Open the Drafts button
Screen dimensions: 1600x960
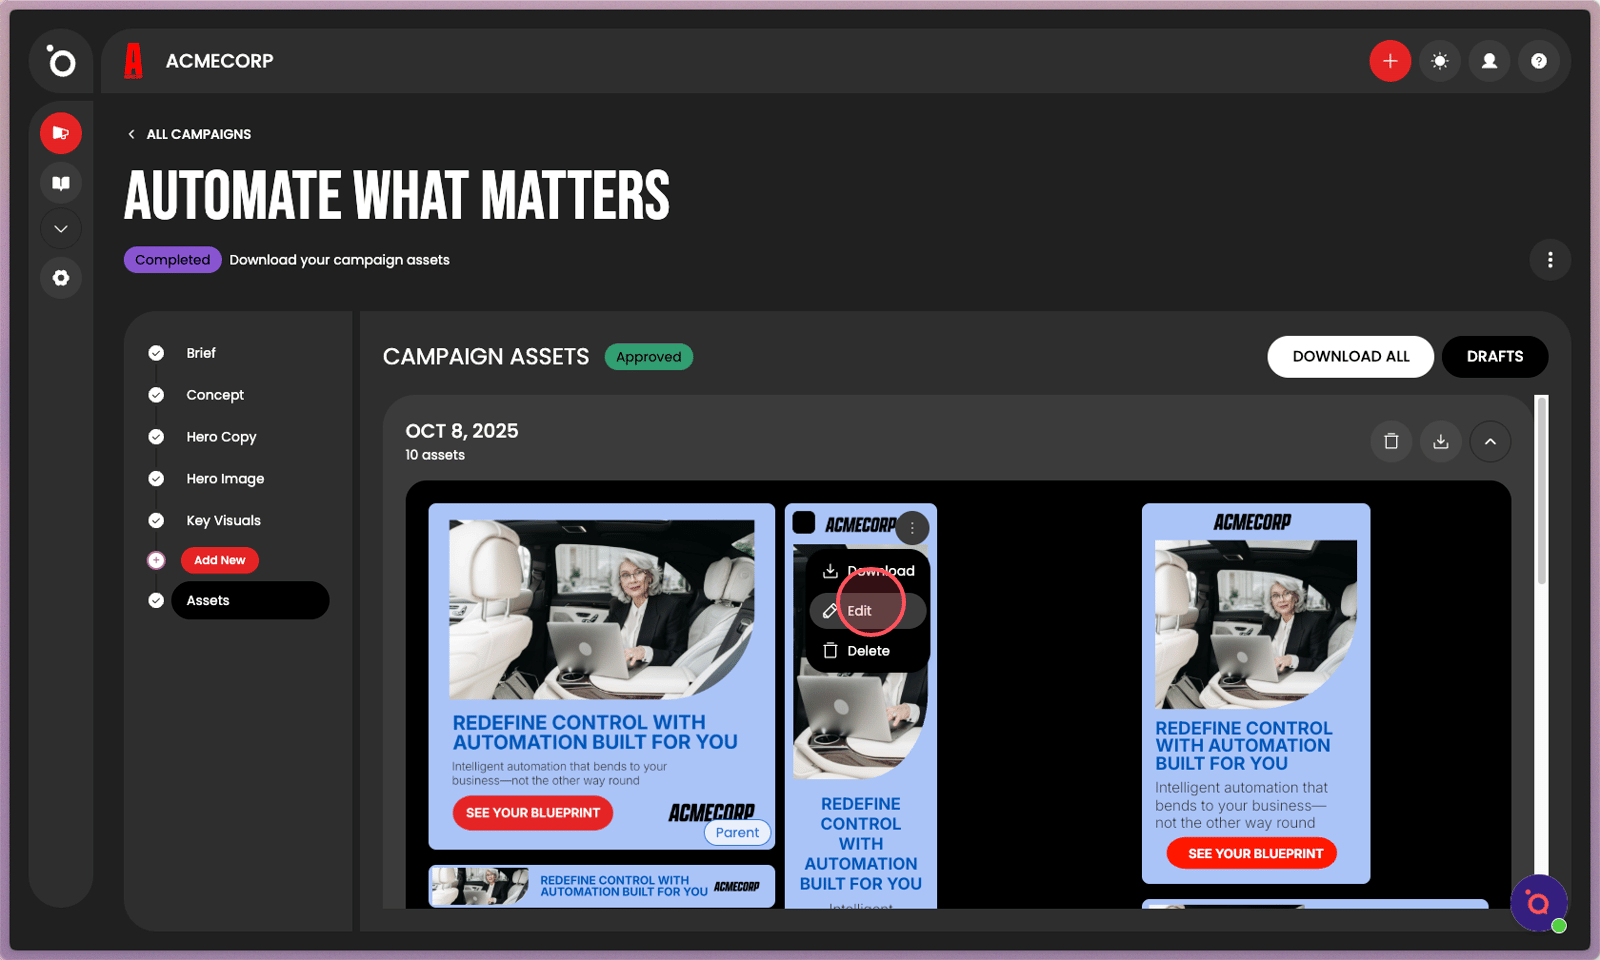1495,357
